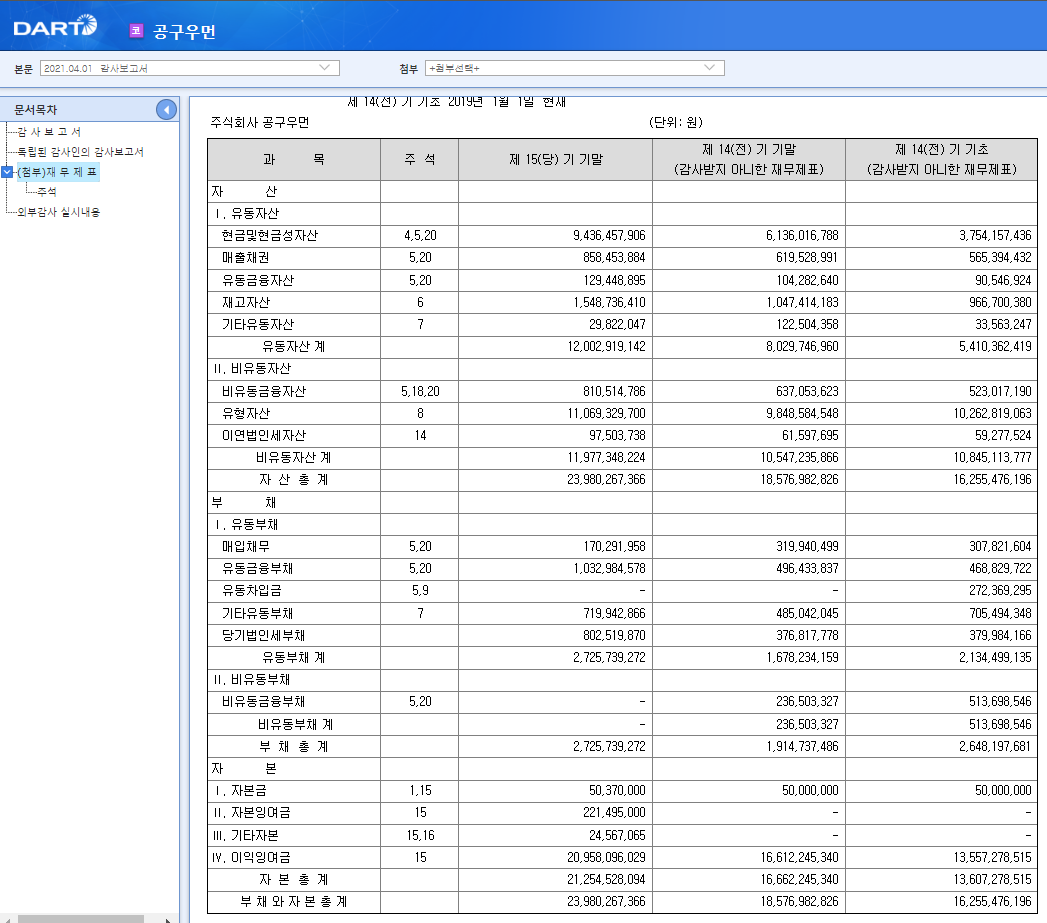Click 기타유동자산 row label

point(258,325)
